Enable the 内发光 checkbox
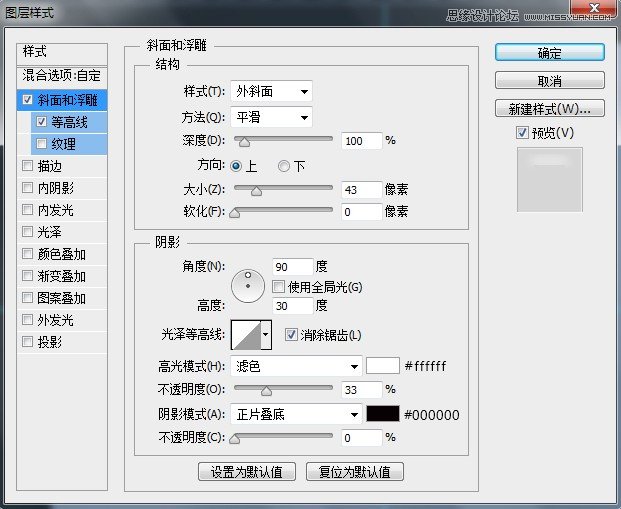The width and height of the screenshot is (621, 509). pyautogui.click(x=27, y=210)
